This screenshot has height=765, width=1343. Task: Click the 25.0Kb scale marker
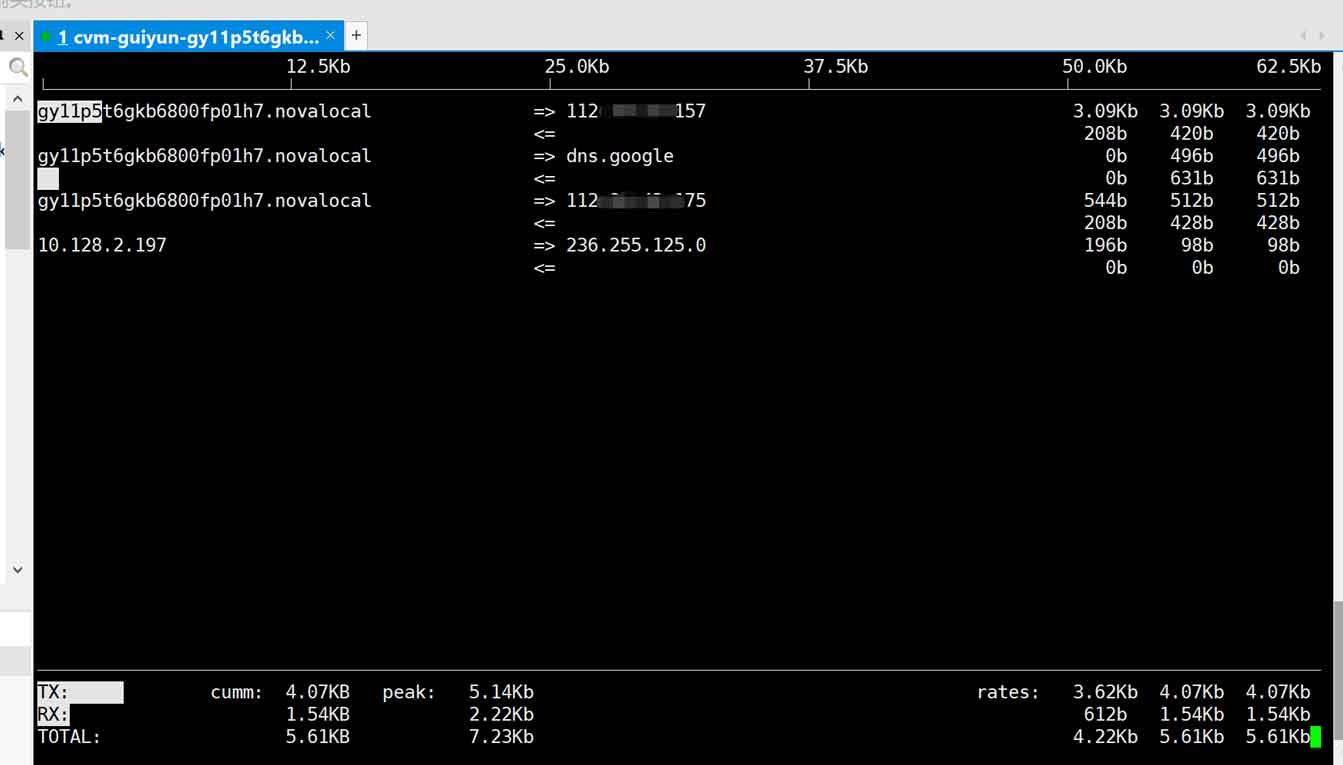[x=576, y=67]
